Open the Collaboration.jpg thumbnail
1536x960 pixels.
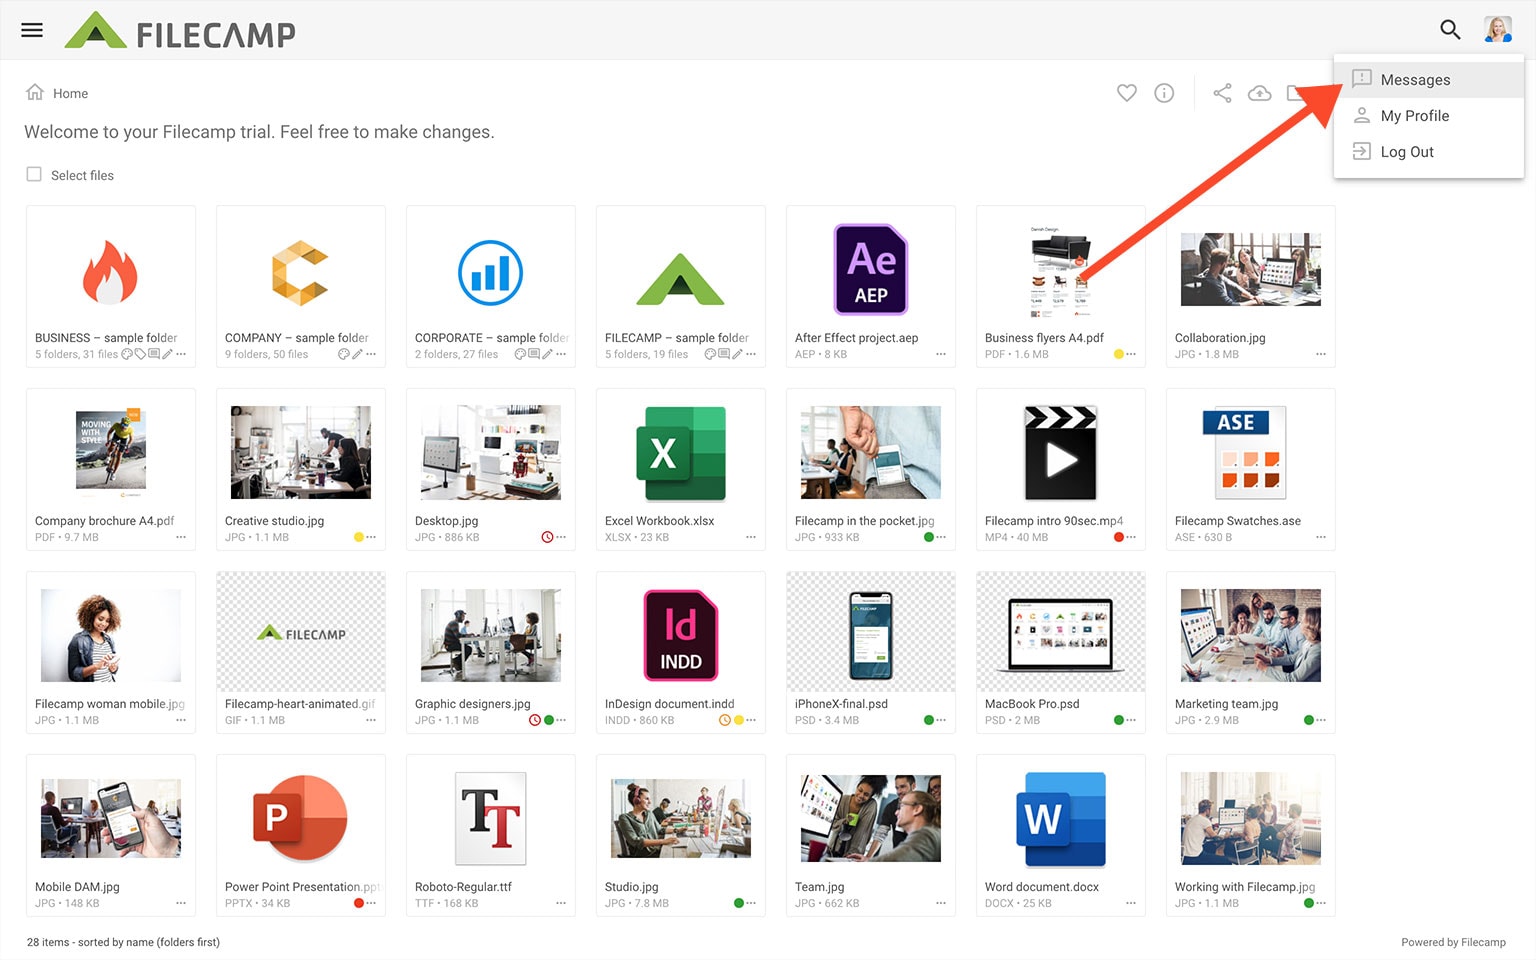1250,270
